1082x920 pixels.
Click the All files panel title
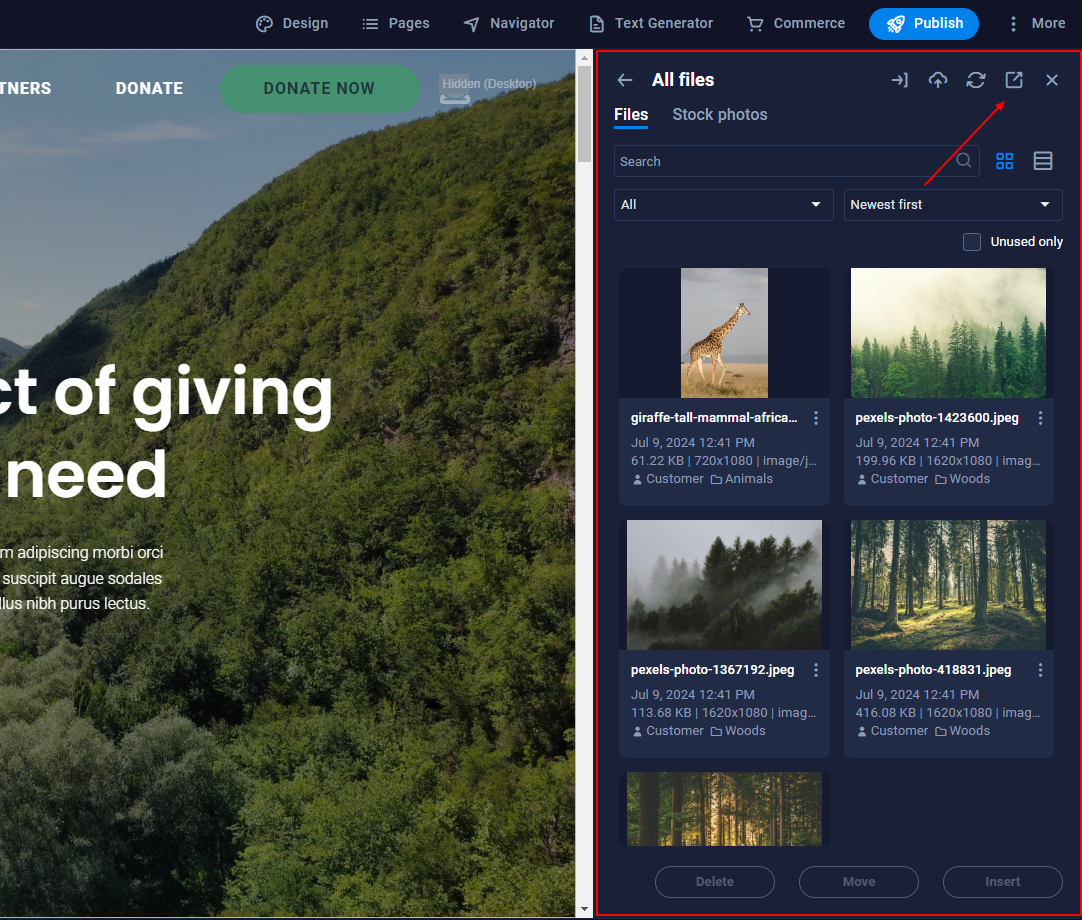click(683, 80)
